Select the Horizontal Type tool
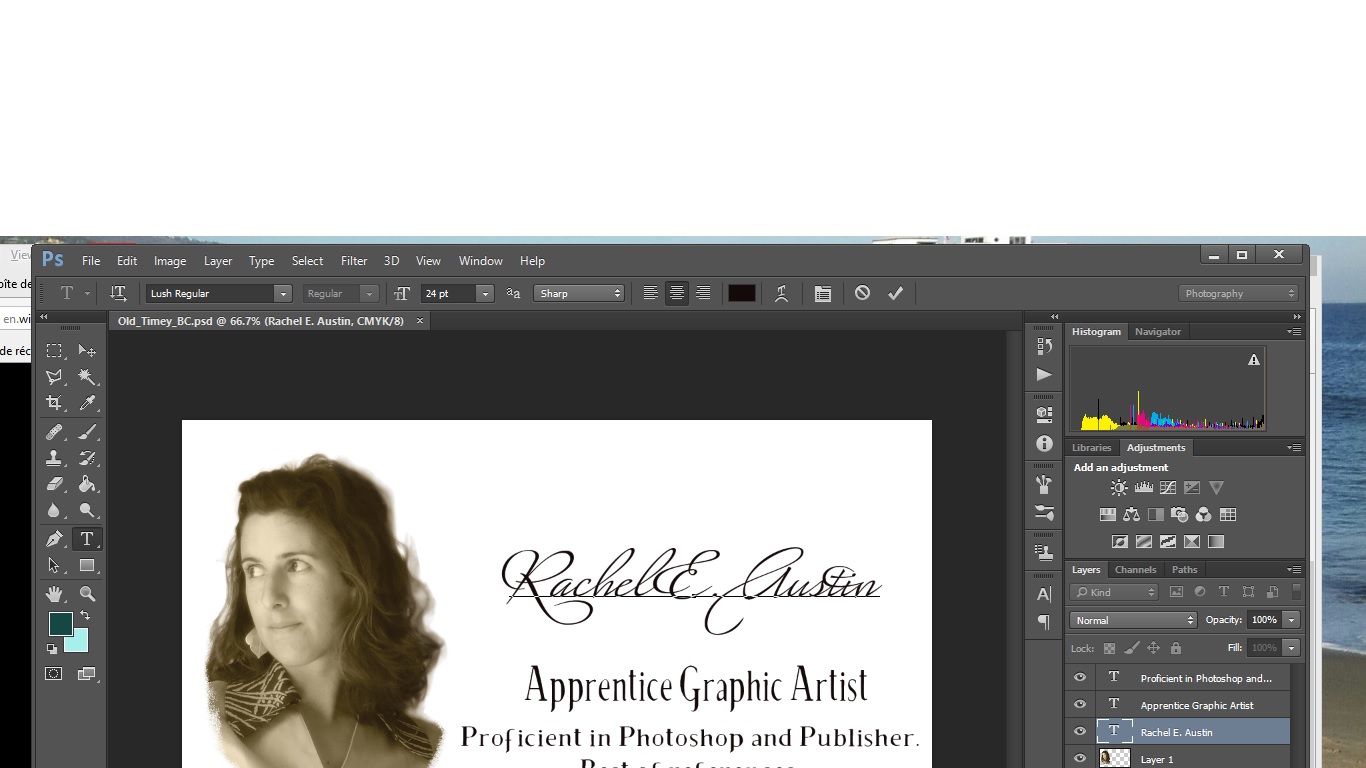The height and width of the screenshot is (768, 1366). click(87, 539)
